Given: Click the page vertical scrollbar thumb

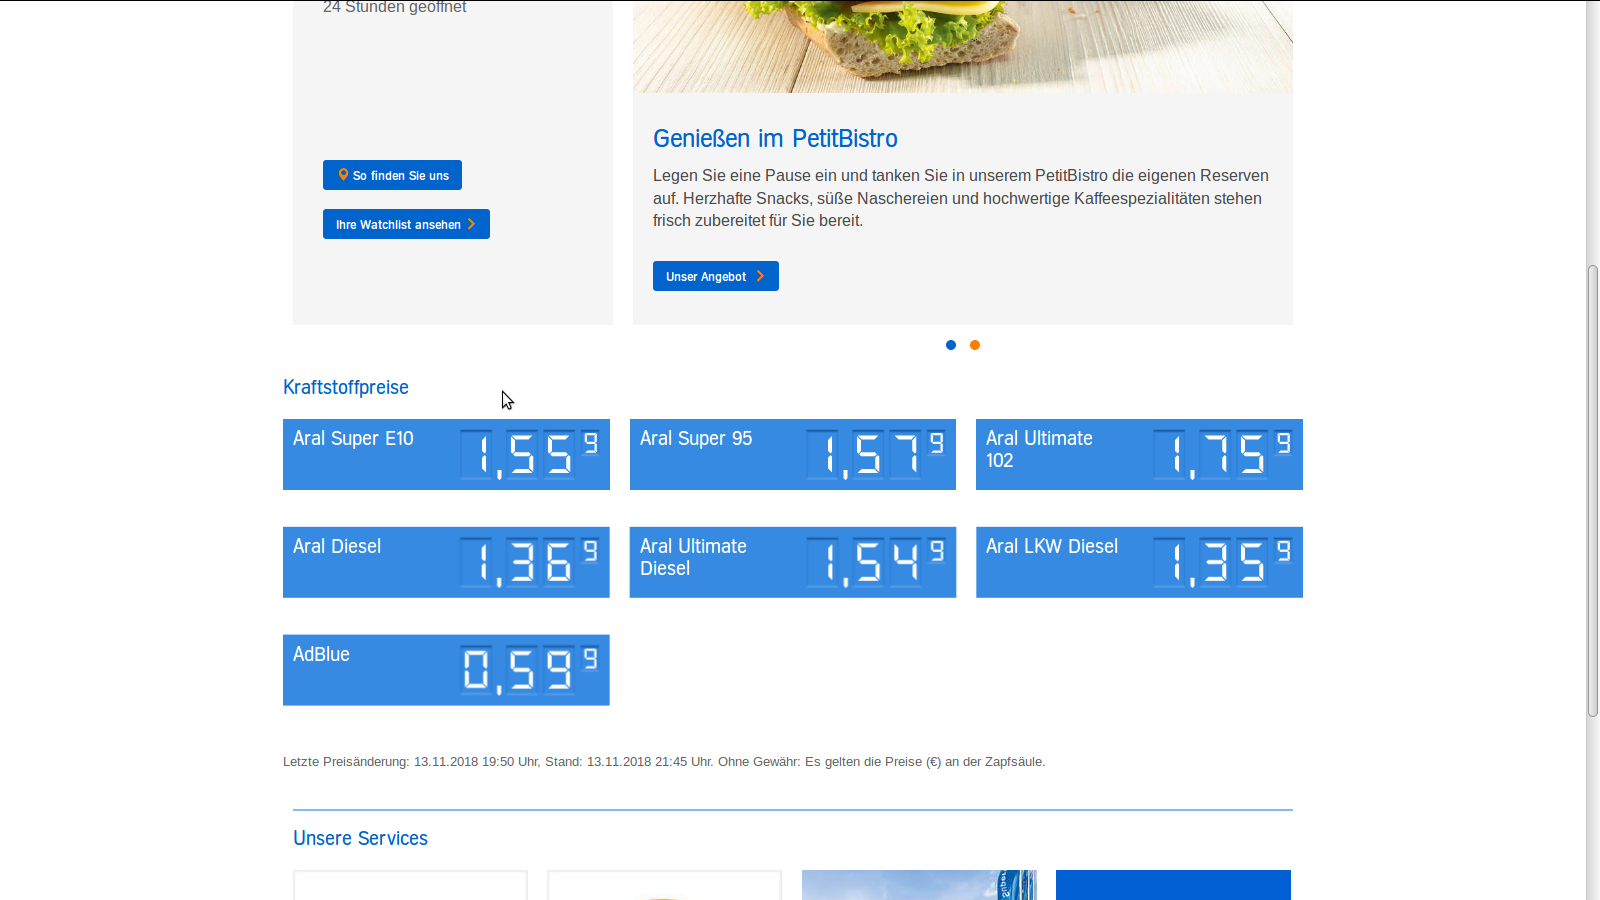Looking at the screenshot, I should (x=1593, y=490).
